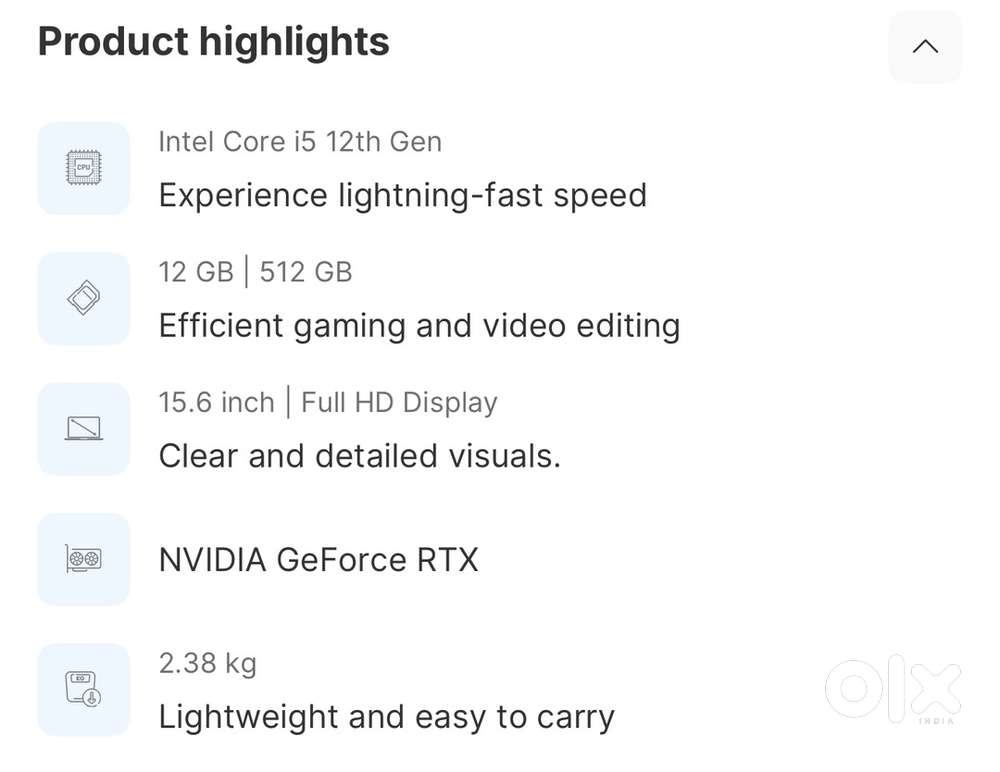This screenshot has height=772, width=1000.
Task: Click the laptop display icon
Action: (x=84, y=429)
